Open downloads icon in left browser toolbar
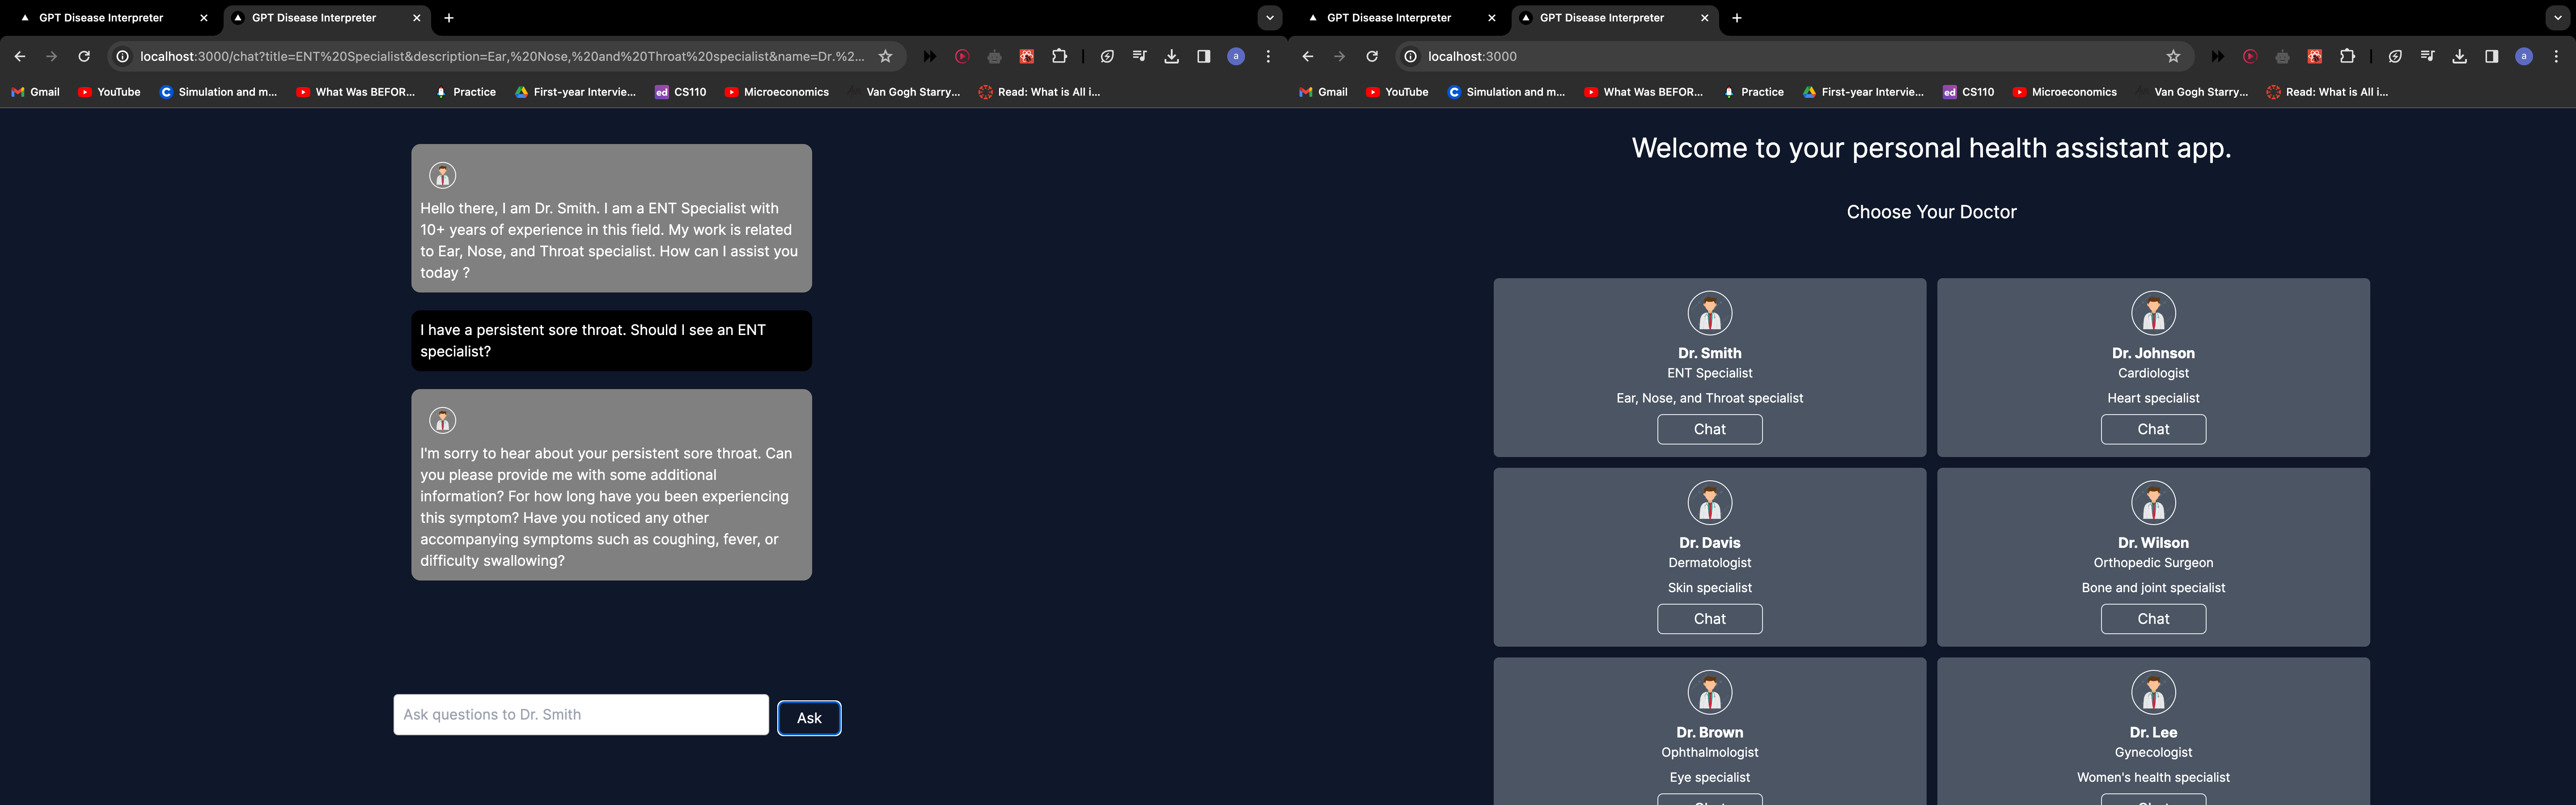 [1171, 57]
